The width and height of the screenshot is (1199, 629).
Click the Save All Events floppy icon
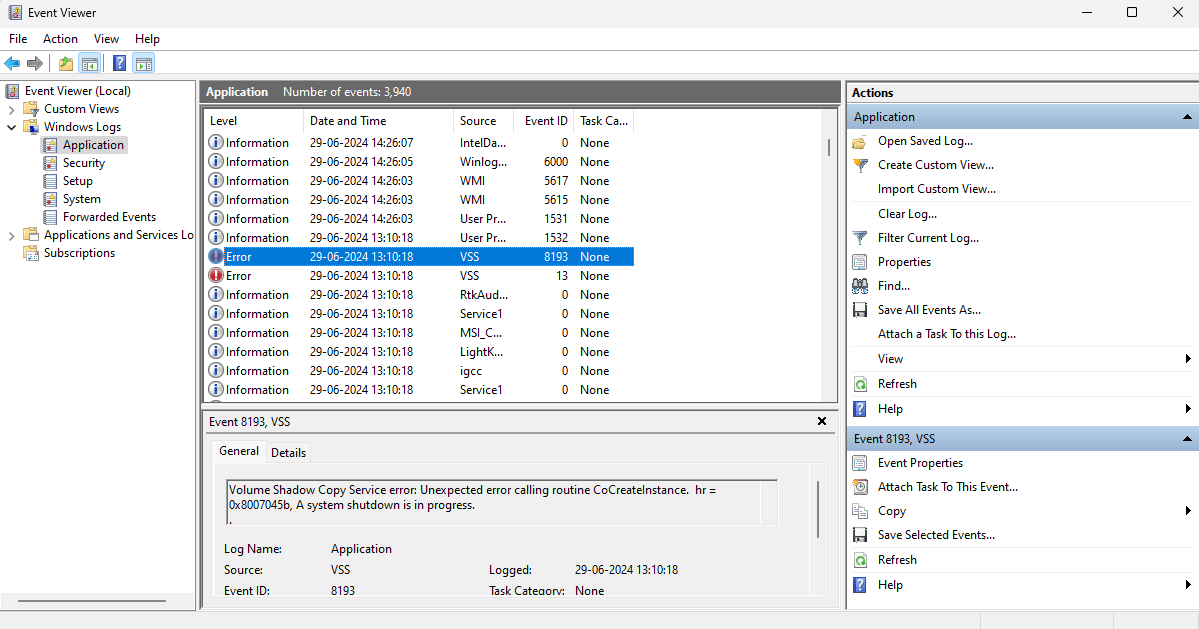click(860, 310)
